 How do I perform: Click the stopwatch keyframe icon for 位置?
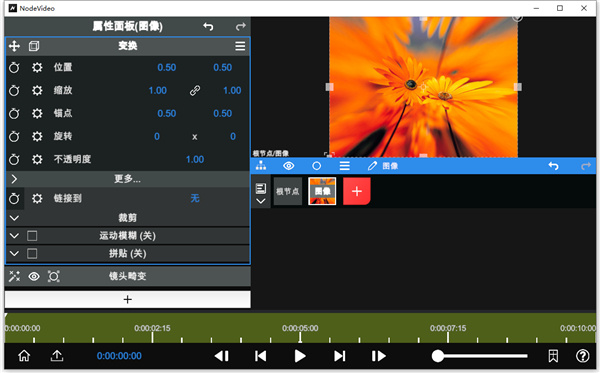(x=14, y=68)
